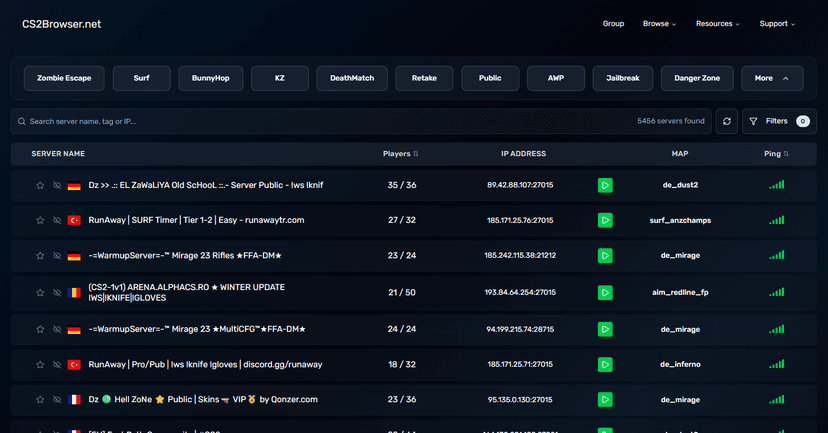This screenshot has width=828, height=433.
Task: Click ping signal bars for surf_anzchamps server
Action: (777, 220)
